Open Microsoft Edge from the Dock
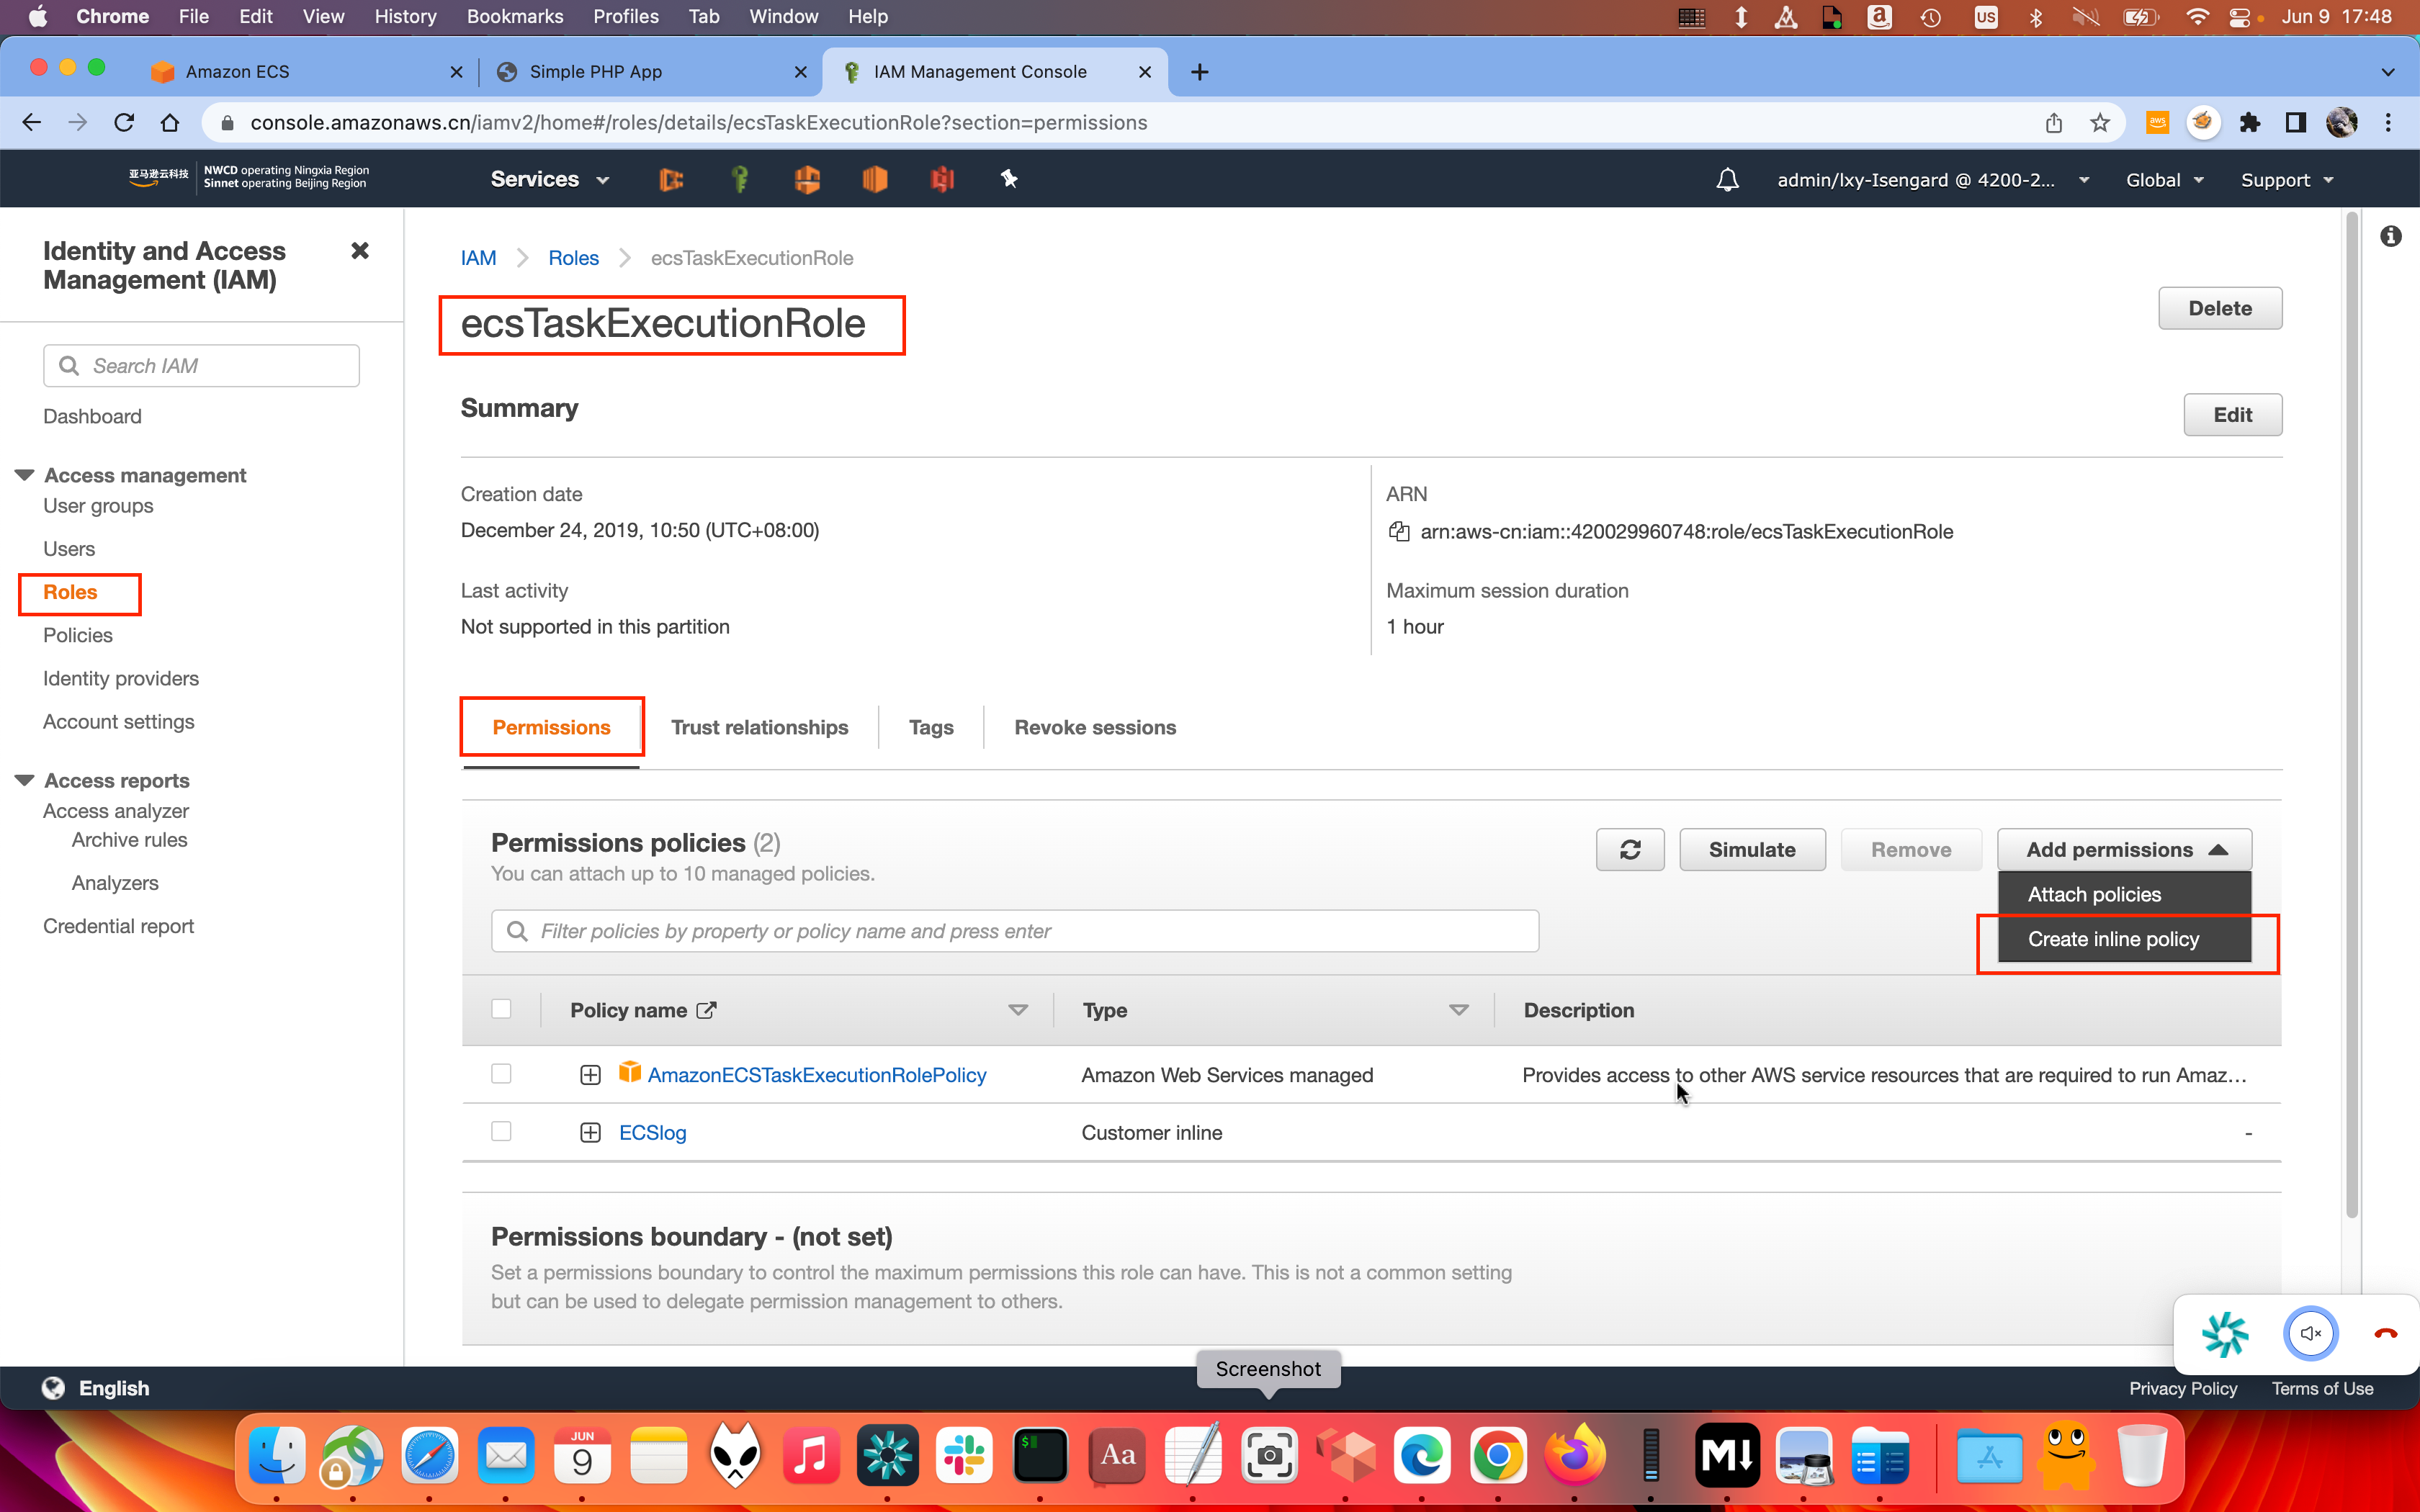The image size is (2420, 1512). click(x=1422, y=1455)
